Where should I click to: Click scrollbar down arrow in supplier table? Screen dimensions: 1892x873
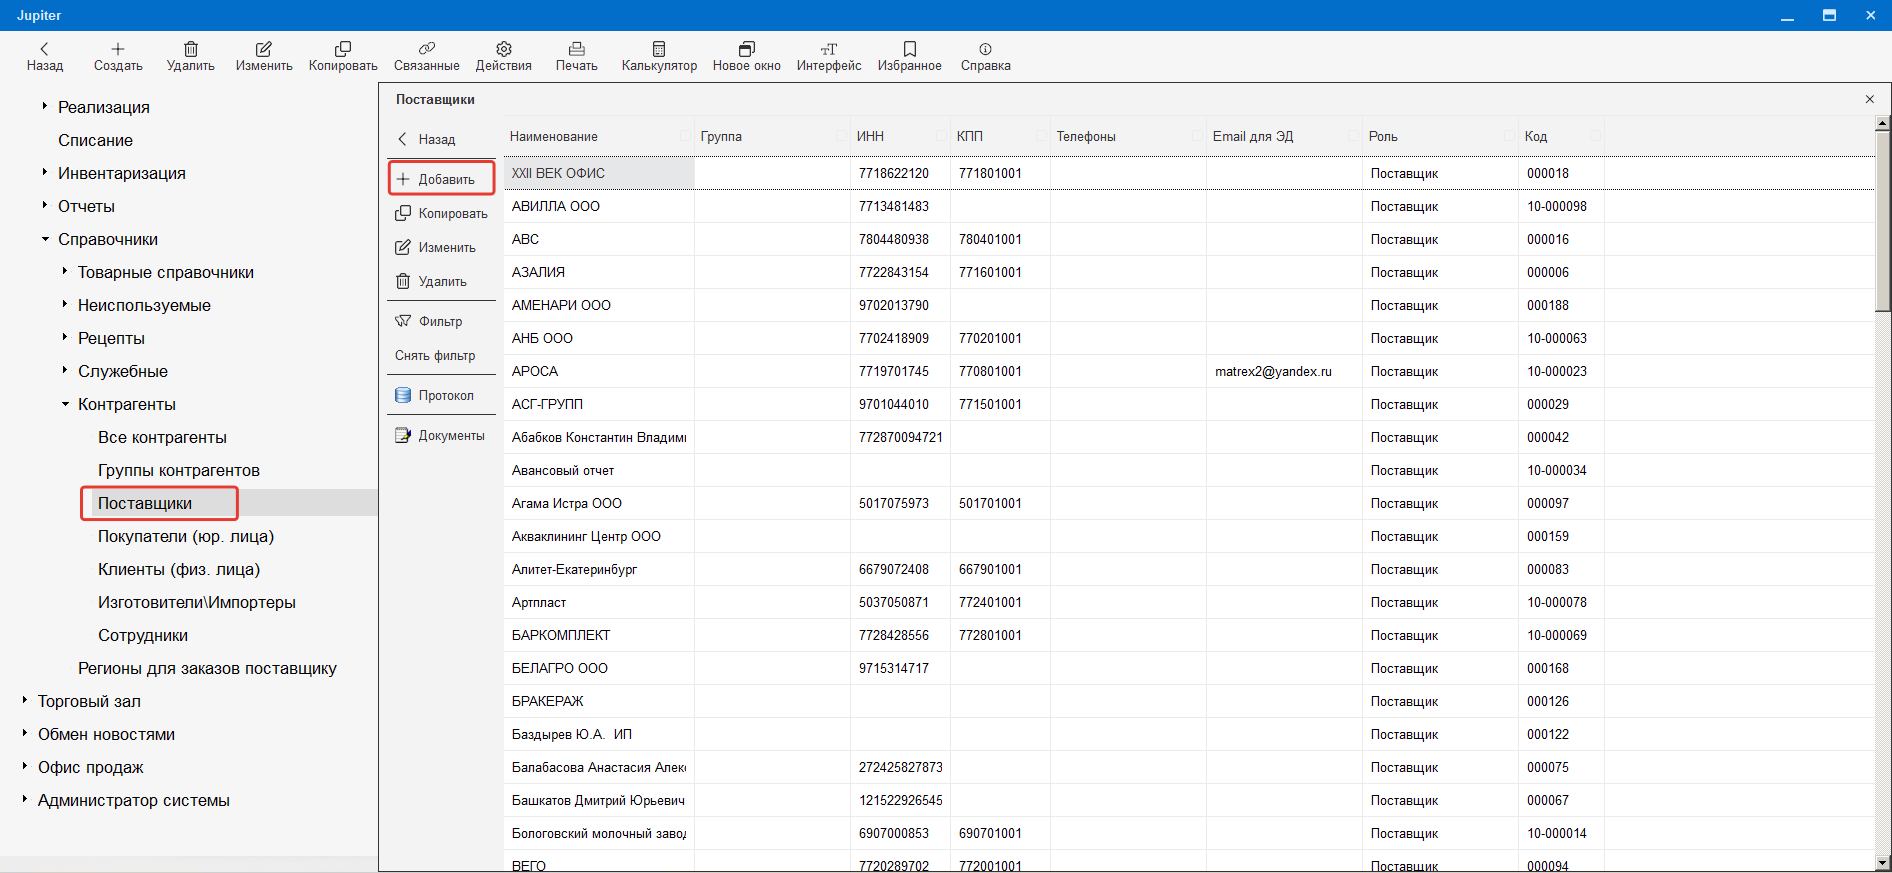pos(1883,862)
